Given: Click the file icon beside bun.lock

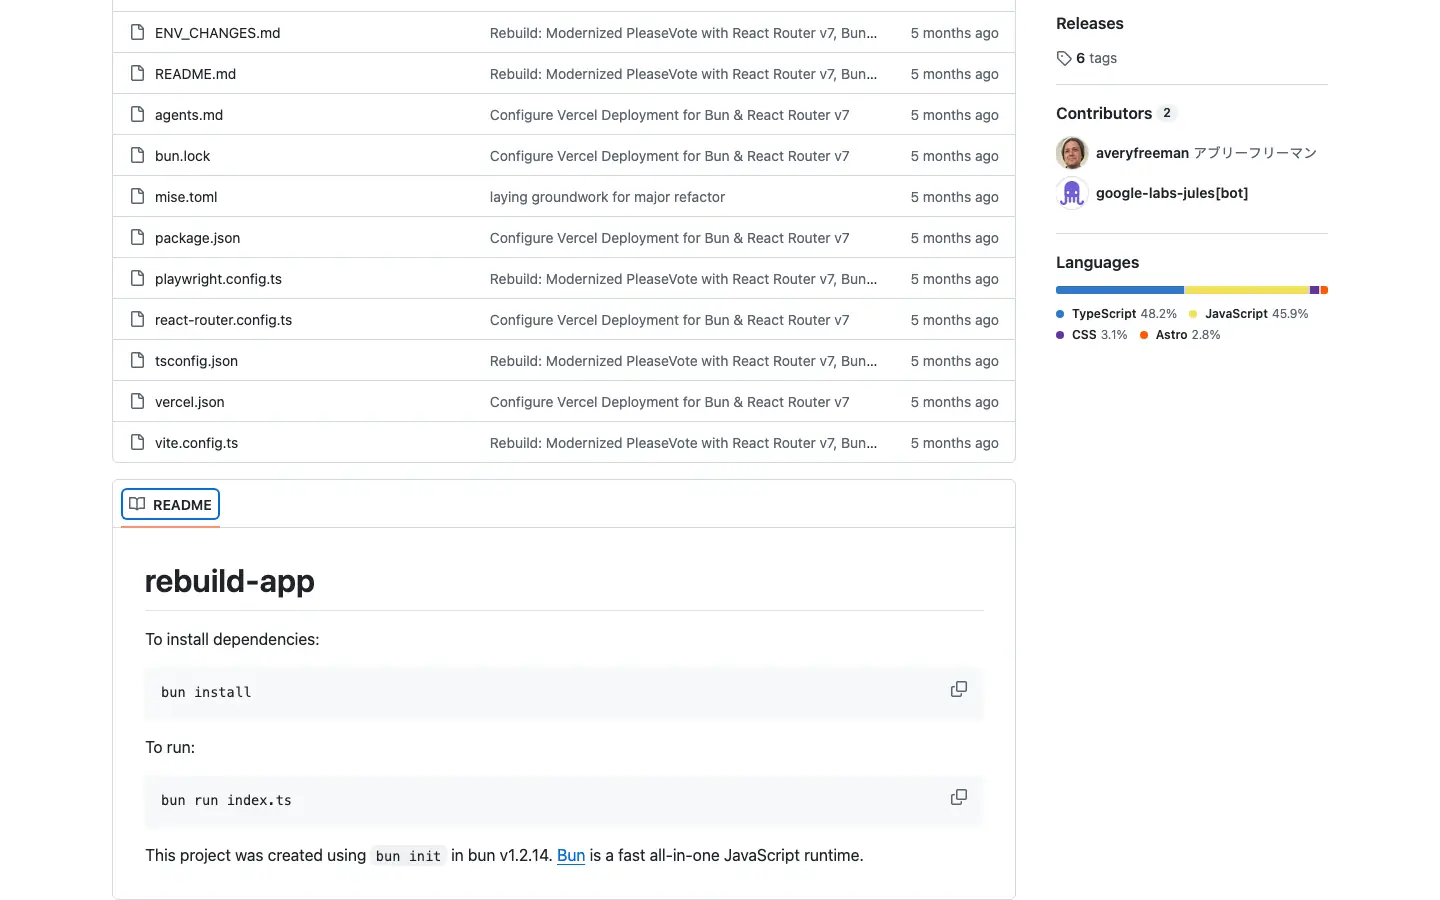Looking at the screenshot, I should tap(138, 156).
